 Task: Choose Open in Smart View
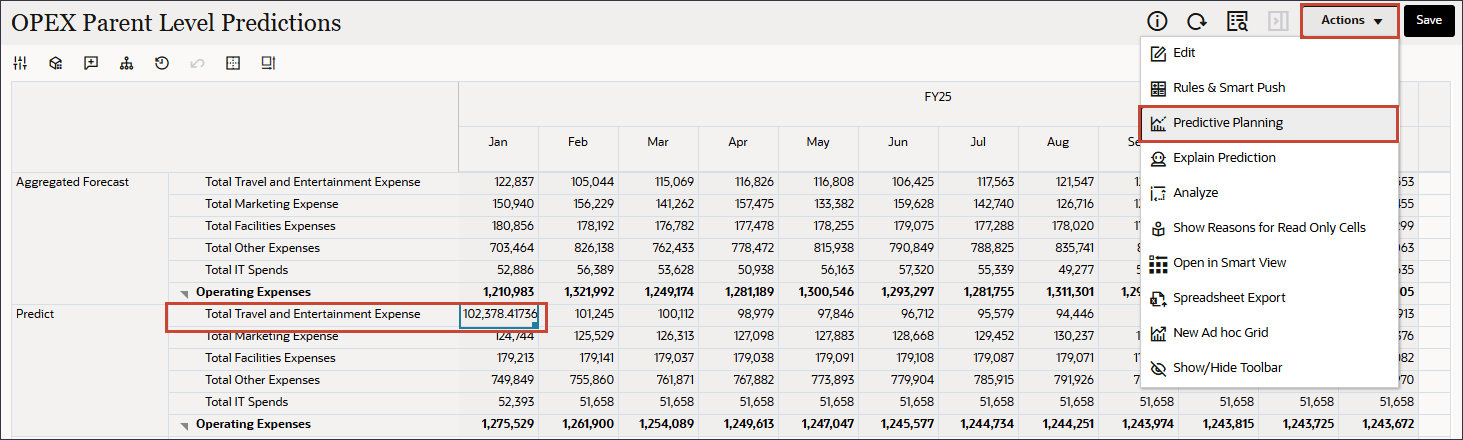click(1269, 263)
